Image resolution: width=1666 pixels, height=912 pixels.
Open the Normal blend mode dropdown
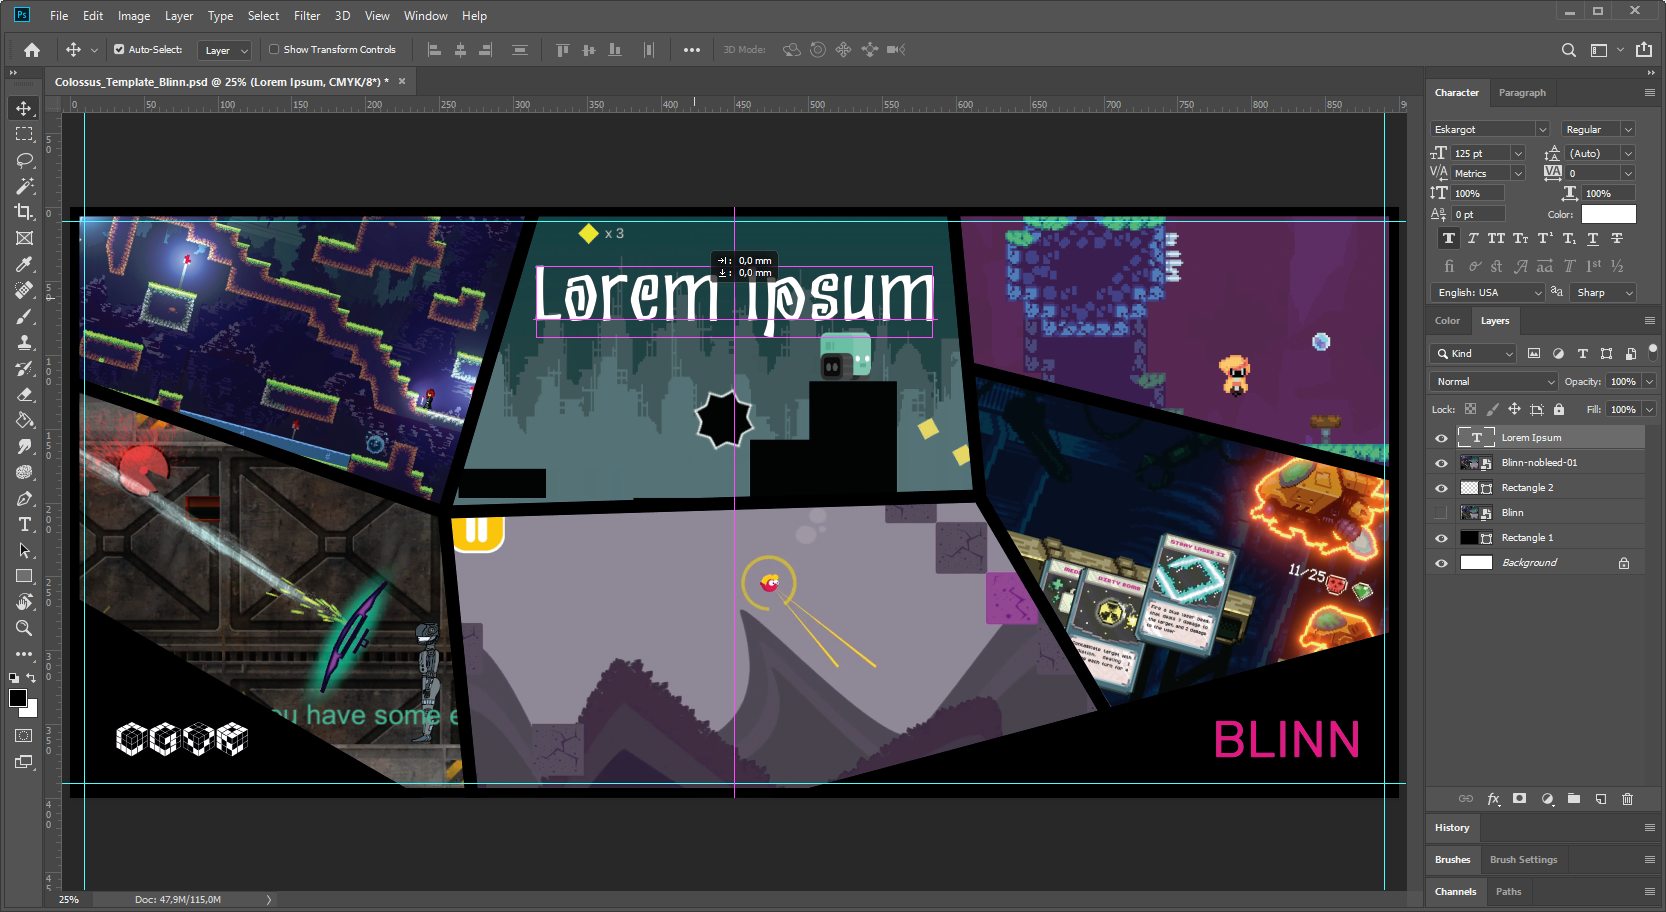[1495, 382]
